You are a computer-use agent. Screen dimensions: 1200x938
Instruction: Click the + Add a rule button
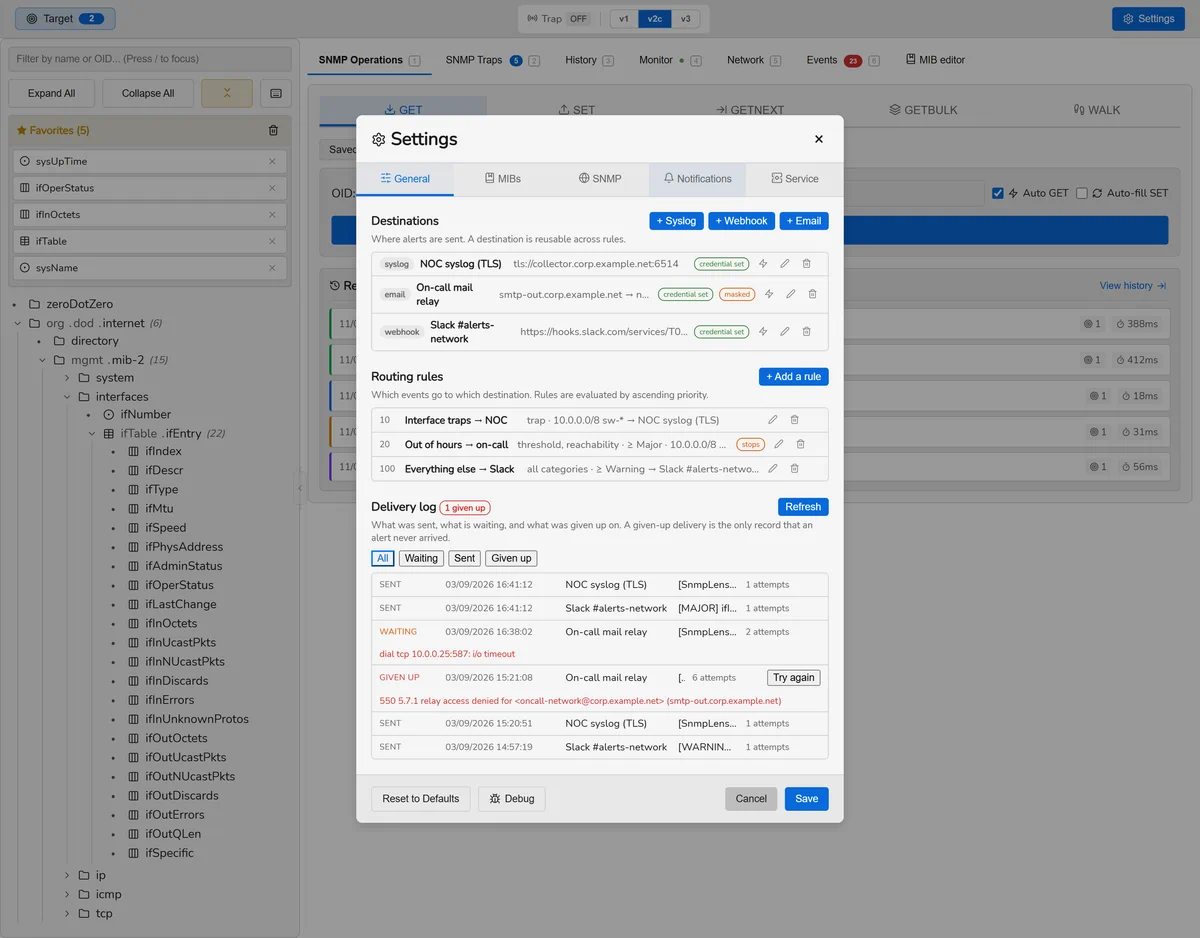tap(794, 377)
